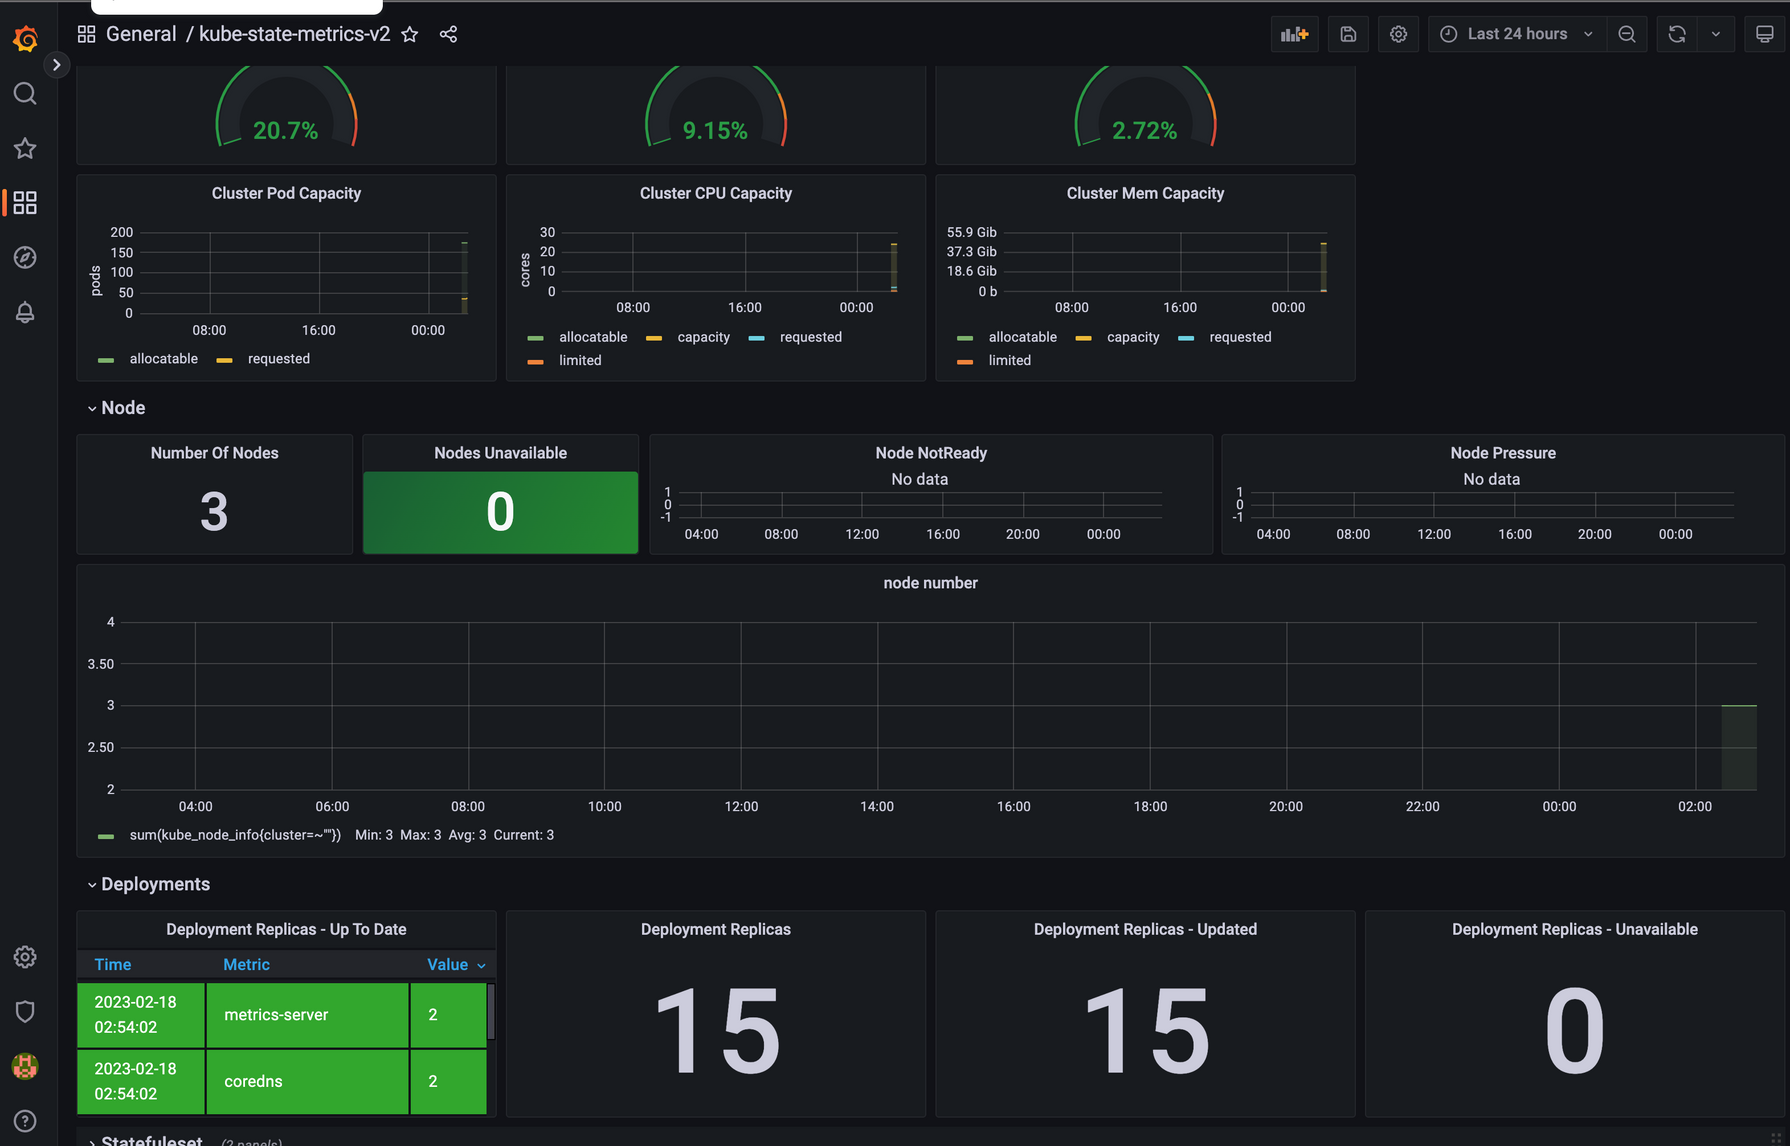Open Node NotReady panel title menu

click(x=931, y=453)
